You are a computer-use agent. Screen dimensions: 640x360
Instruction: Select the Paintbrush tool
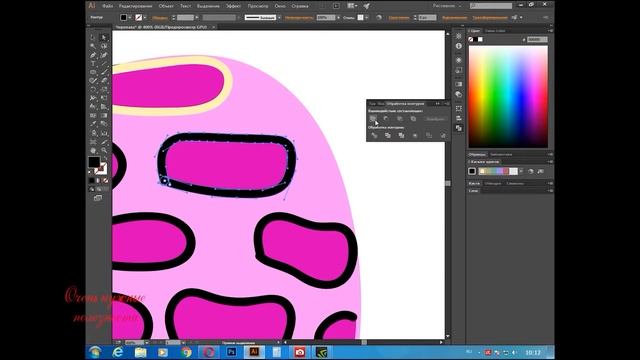click(x=104, y=71)
